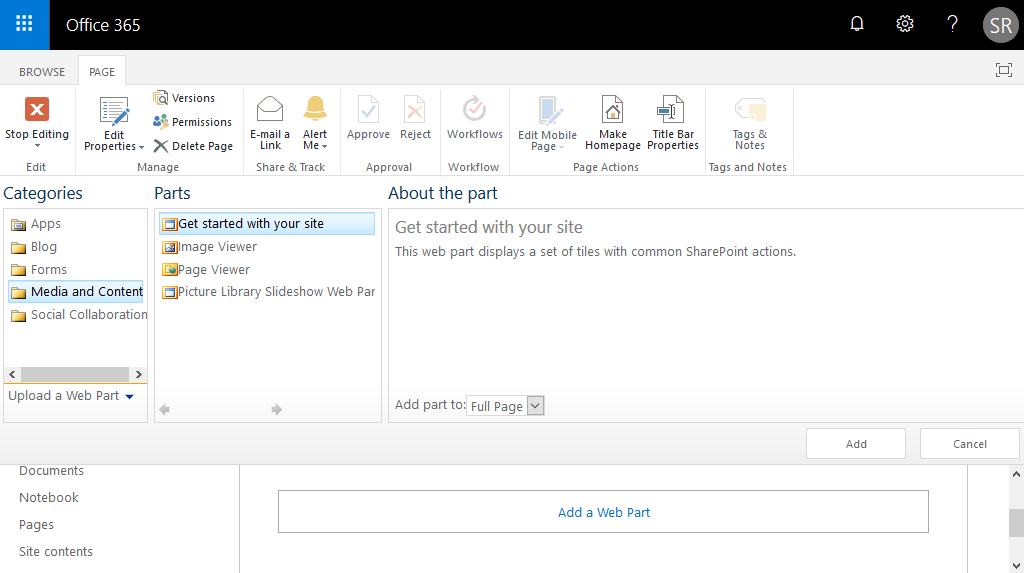Open Title Bar Properties
The image size is (1024, 573).
(673, 123)
